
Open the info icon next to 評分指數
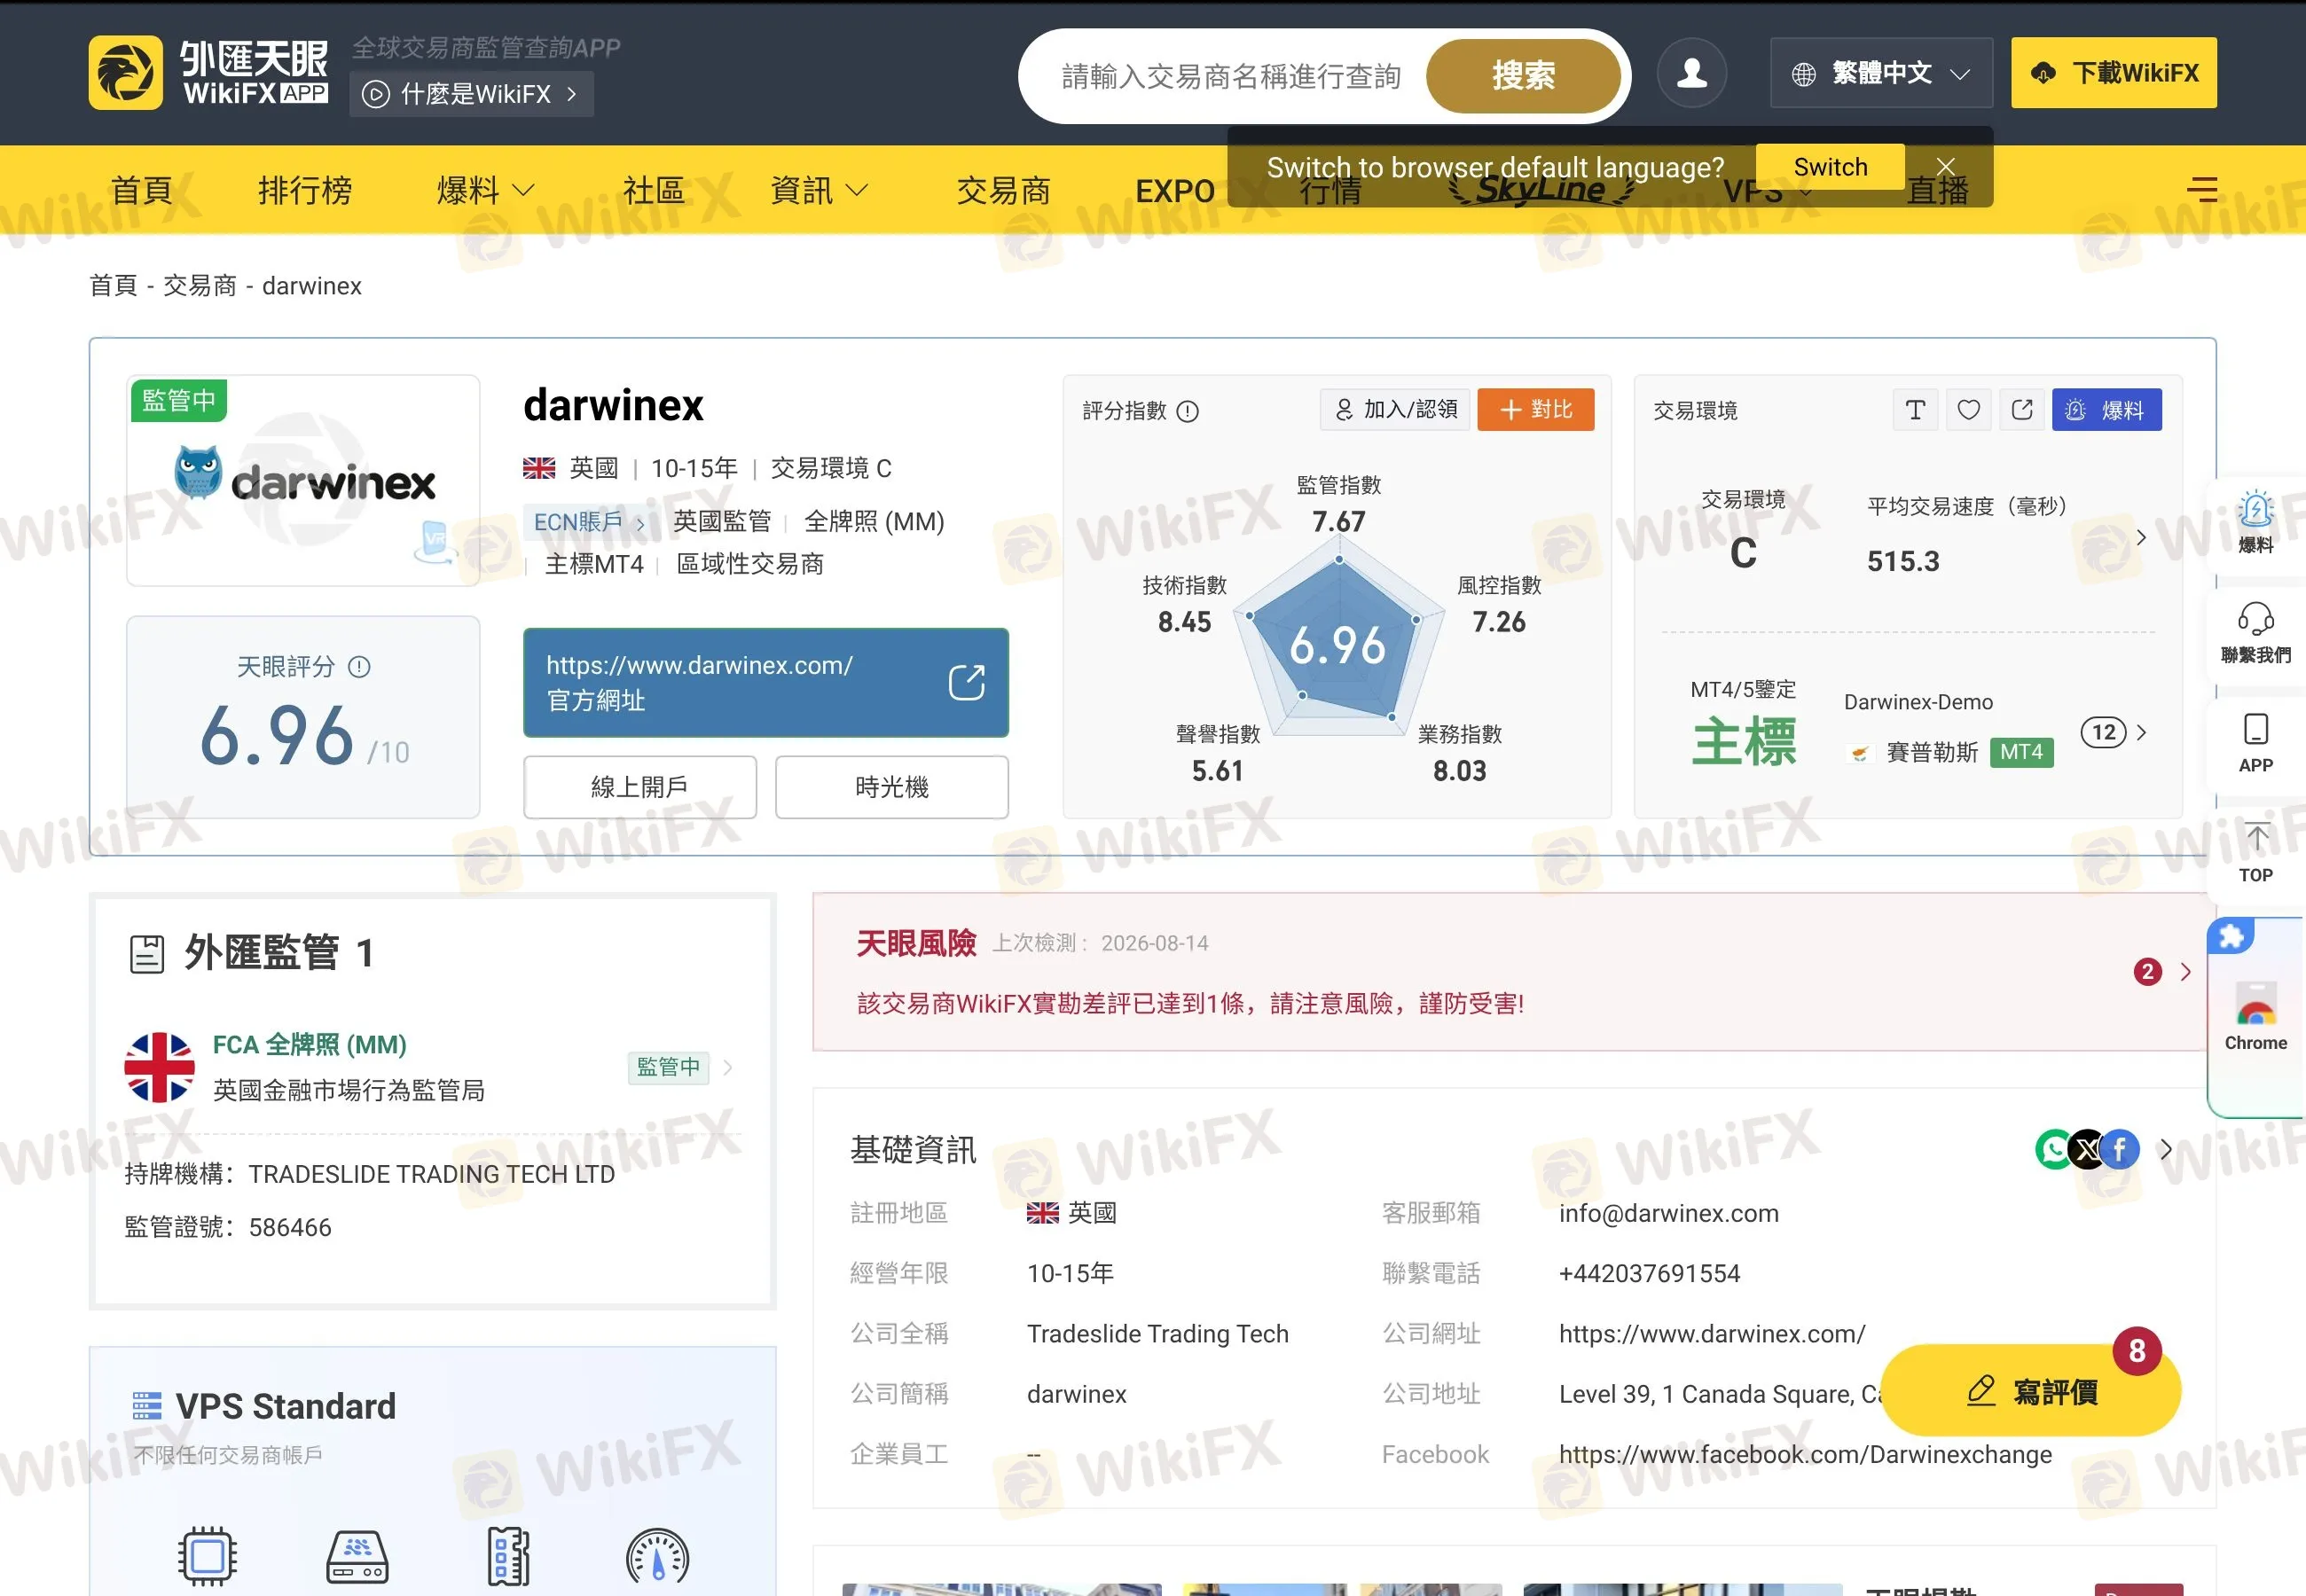click(1187, 411)
